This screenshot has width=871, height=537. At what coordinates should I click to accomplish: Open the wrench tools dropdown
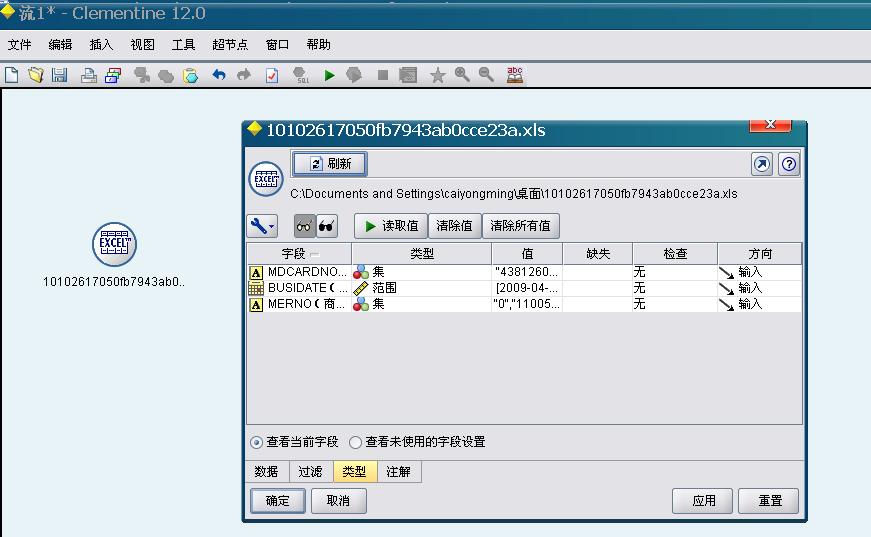pos(262,226)
